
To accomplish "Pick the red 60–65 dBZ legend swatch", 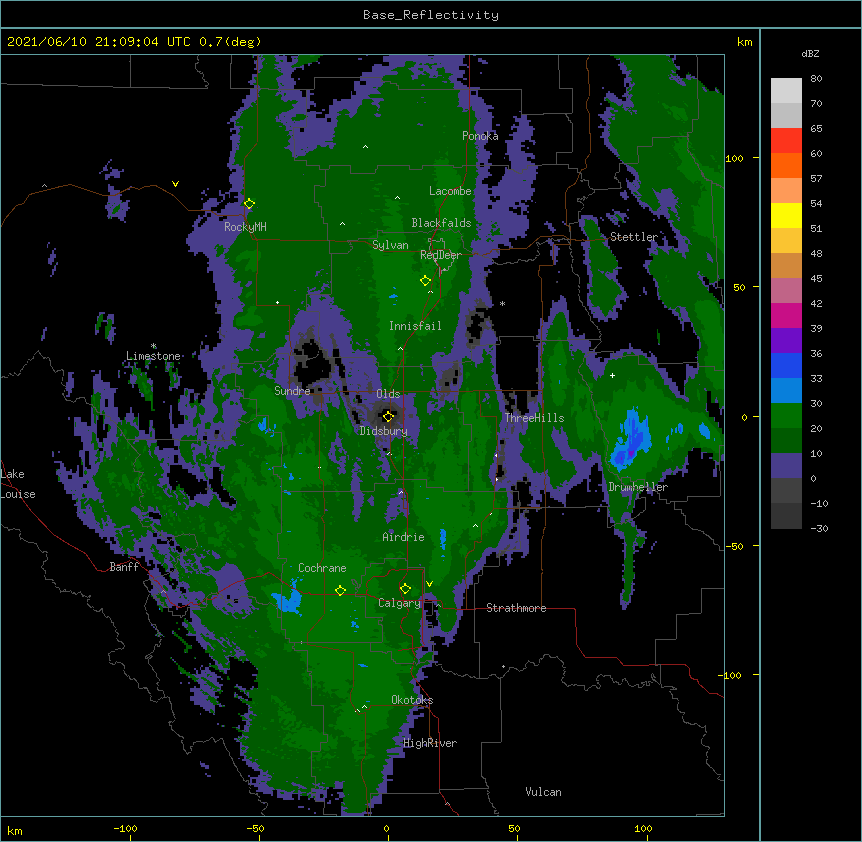I will click(786, 140).
